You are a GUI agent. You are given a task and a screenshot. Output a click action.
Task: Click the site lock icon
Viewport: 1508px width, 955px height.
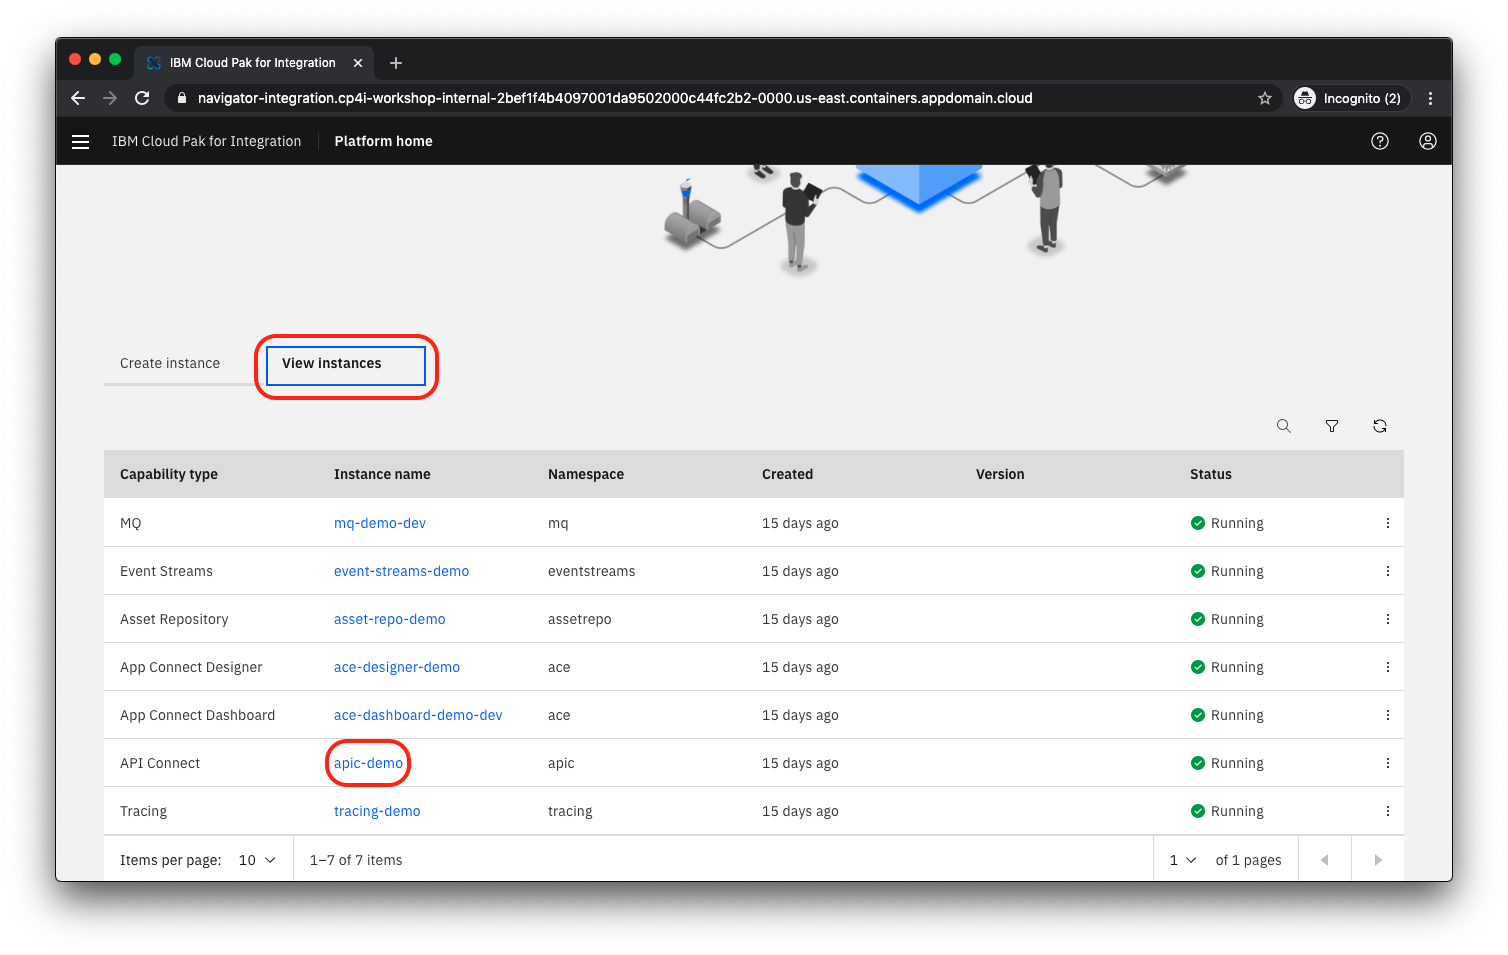click(181, 98)
